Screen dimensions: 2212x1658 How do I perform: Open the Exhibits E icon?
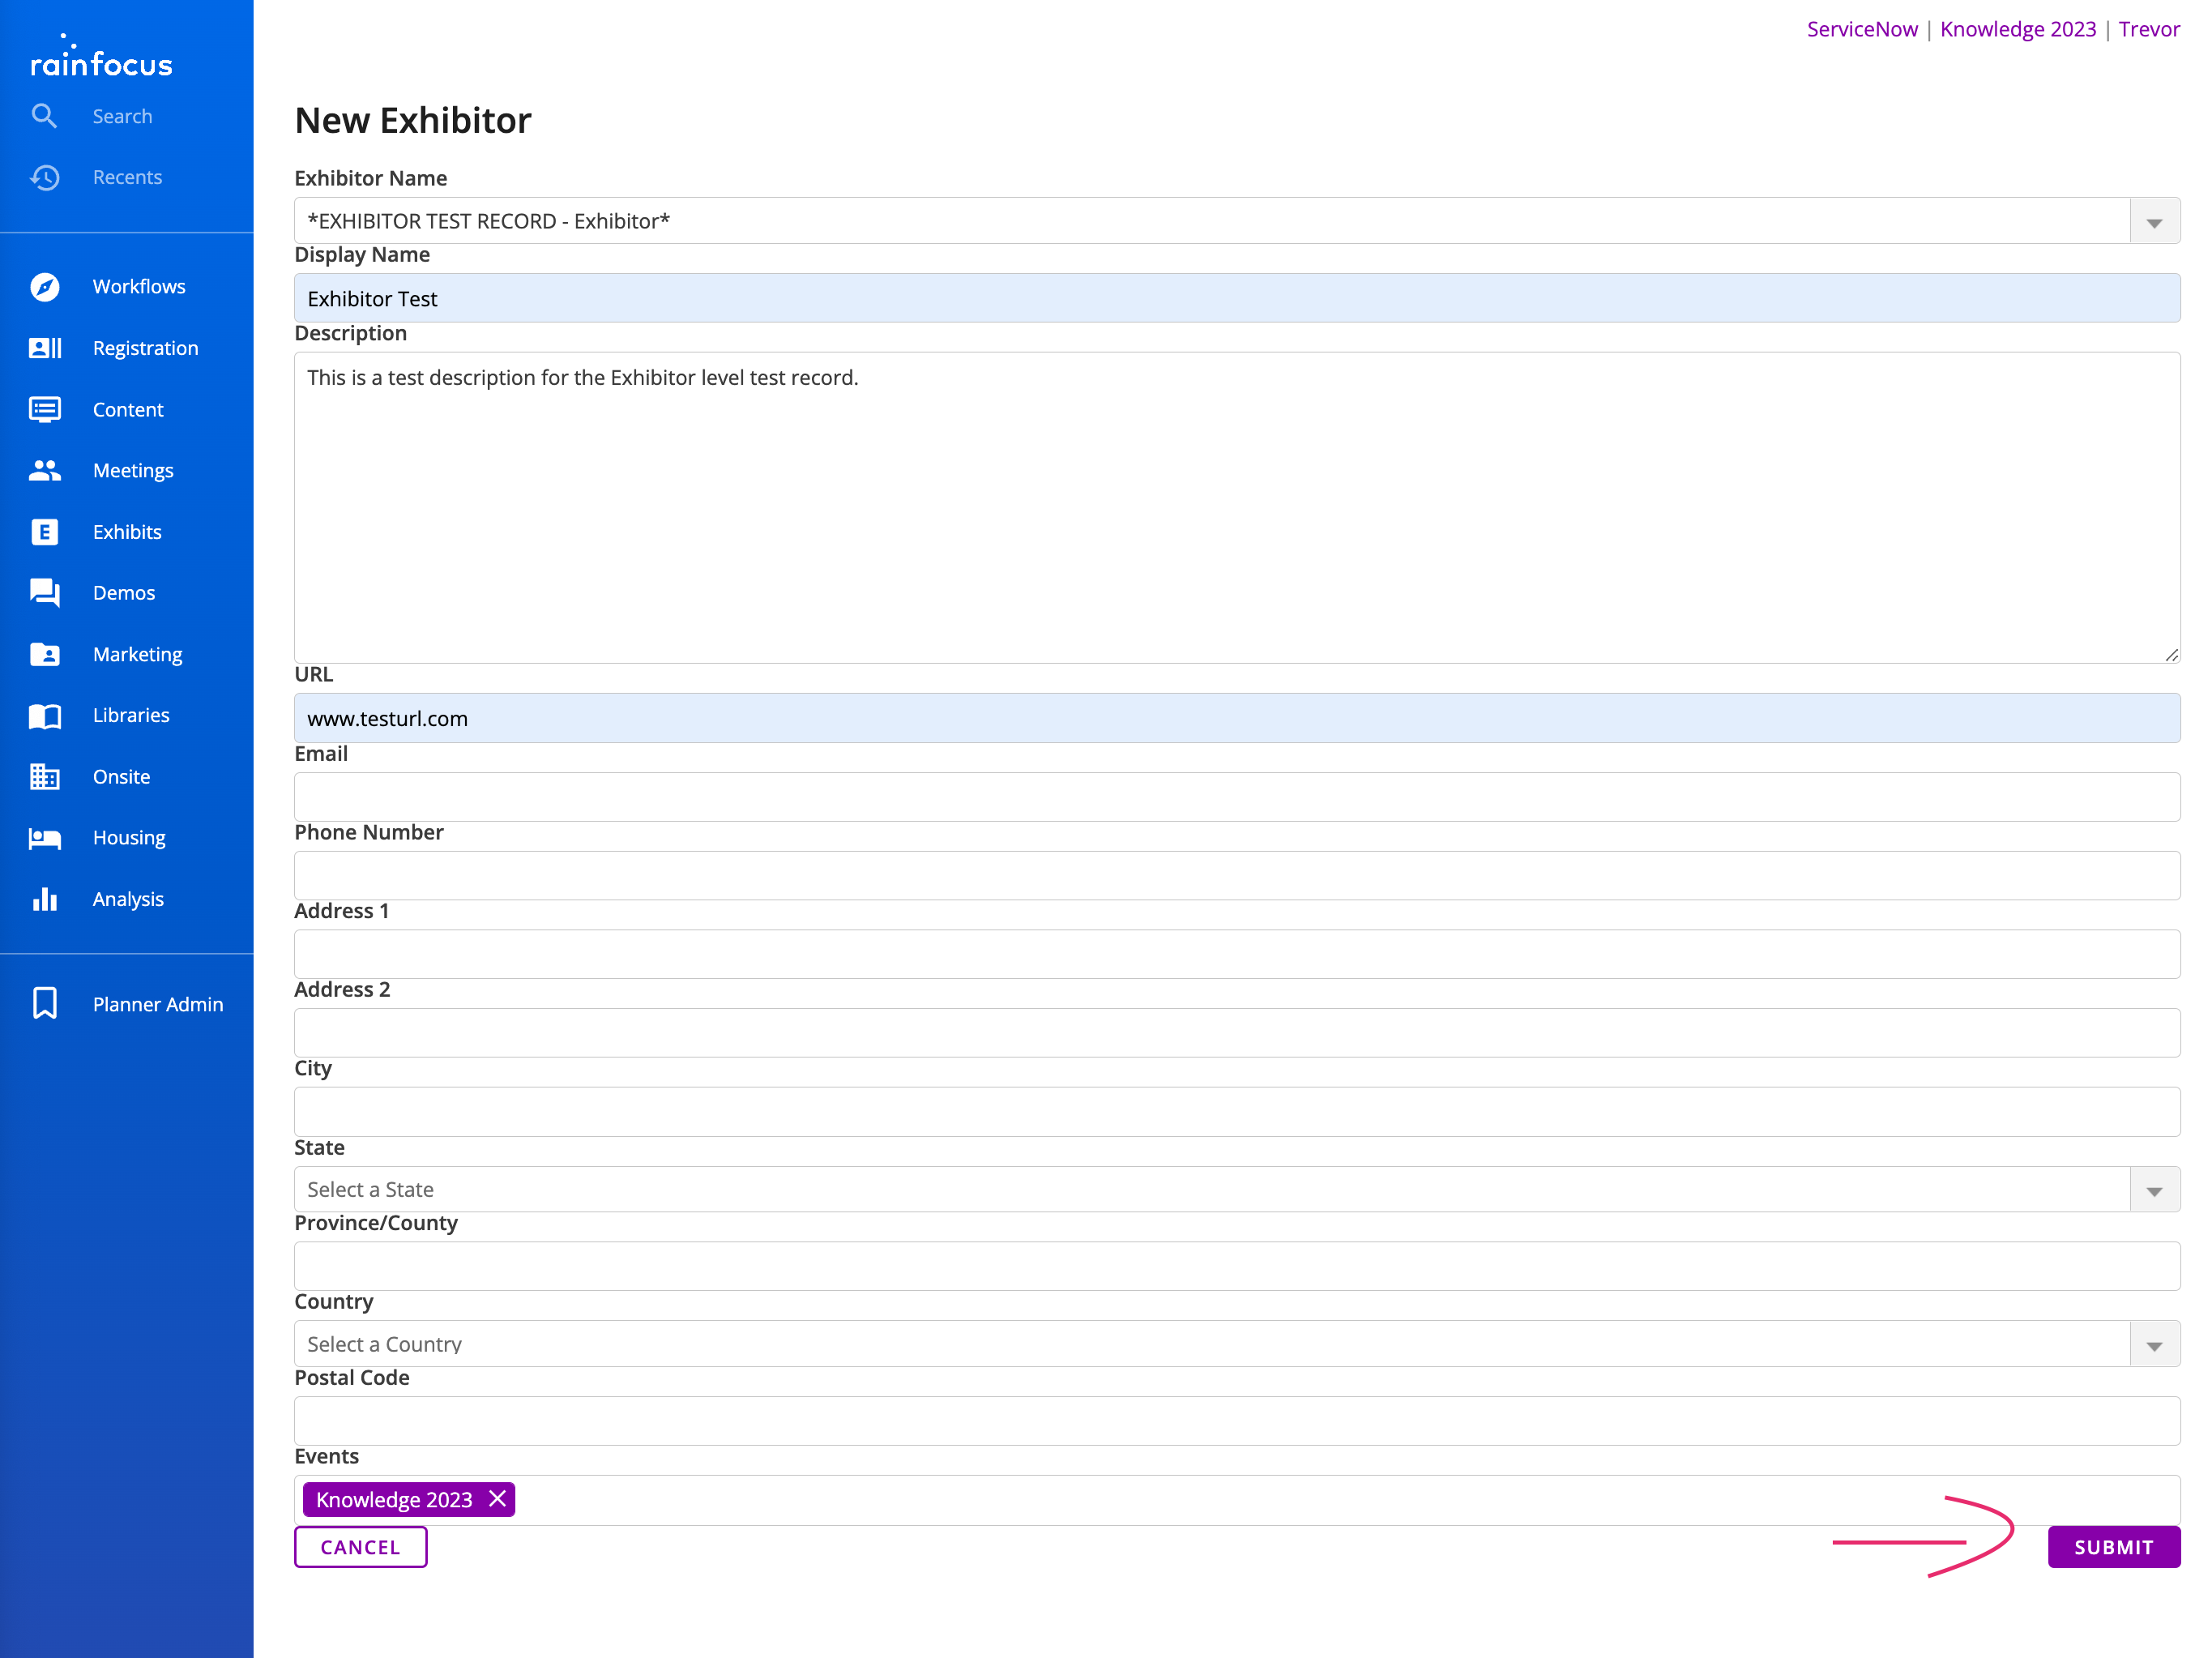tap(44, 532)
